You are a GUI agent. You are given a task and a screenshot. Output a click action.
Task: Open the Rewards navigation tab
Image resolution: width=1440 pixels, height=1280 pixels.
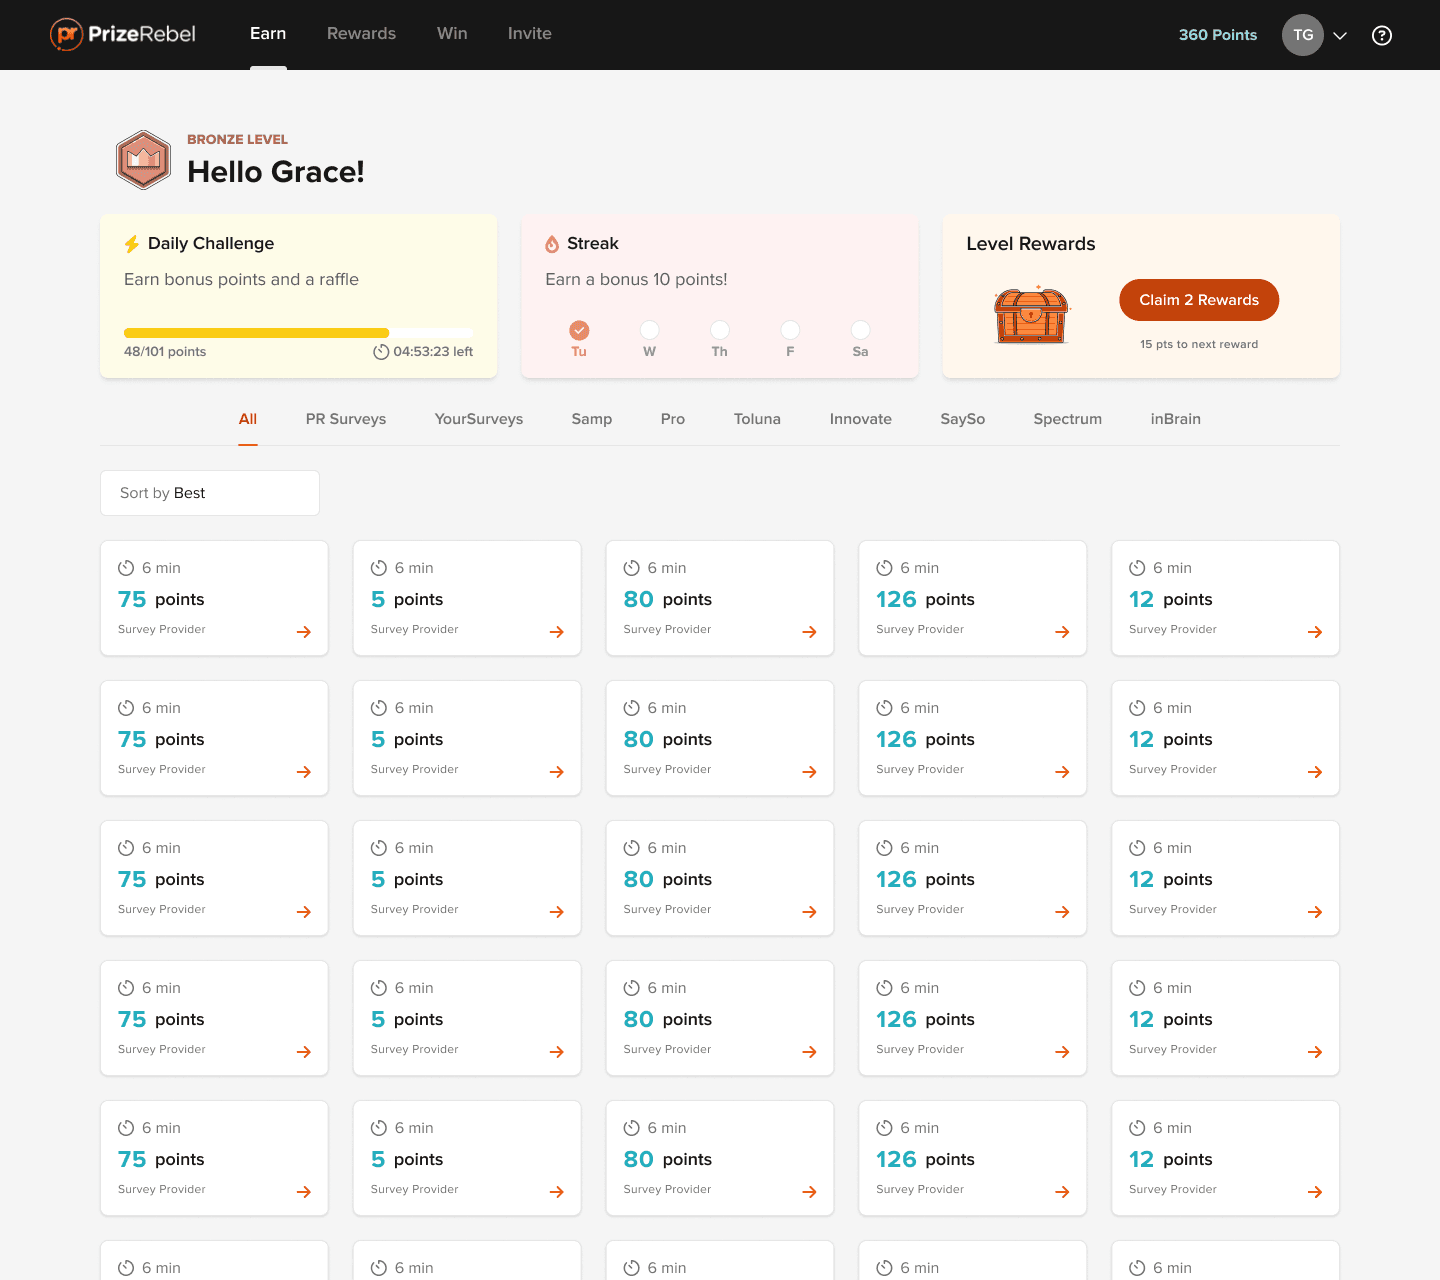[361, 34]
